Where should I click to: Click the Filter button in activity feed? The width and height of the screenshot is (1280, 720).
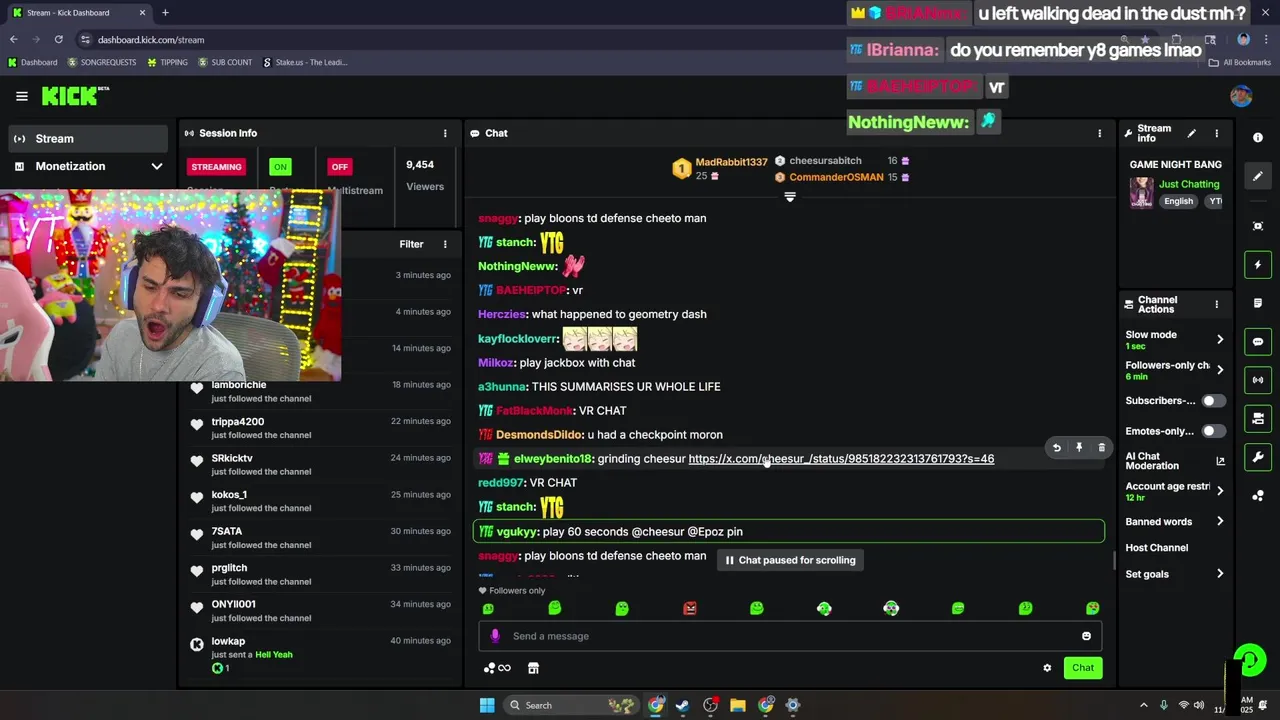point(411,244)
